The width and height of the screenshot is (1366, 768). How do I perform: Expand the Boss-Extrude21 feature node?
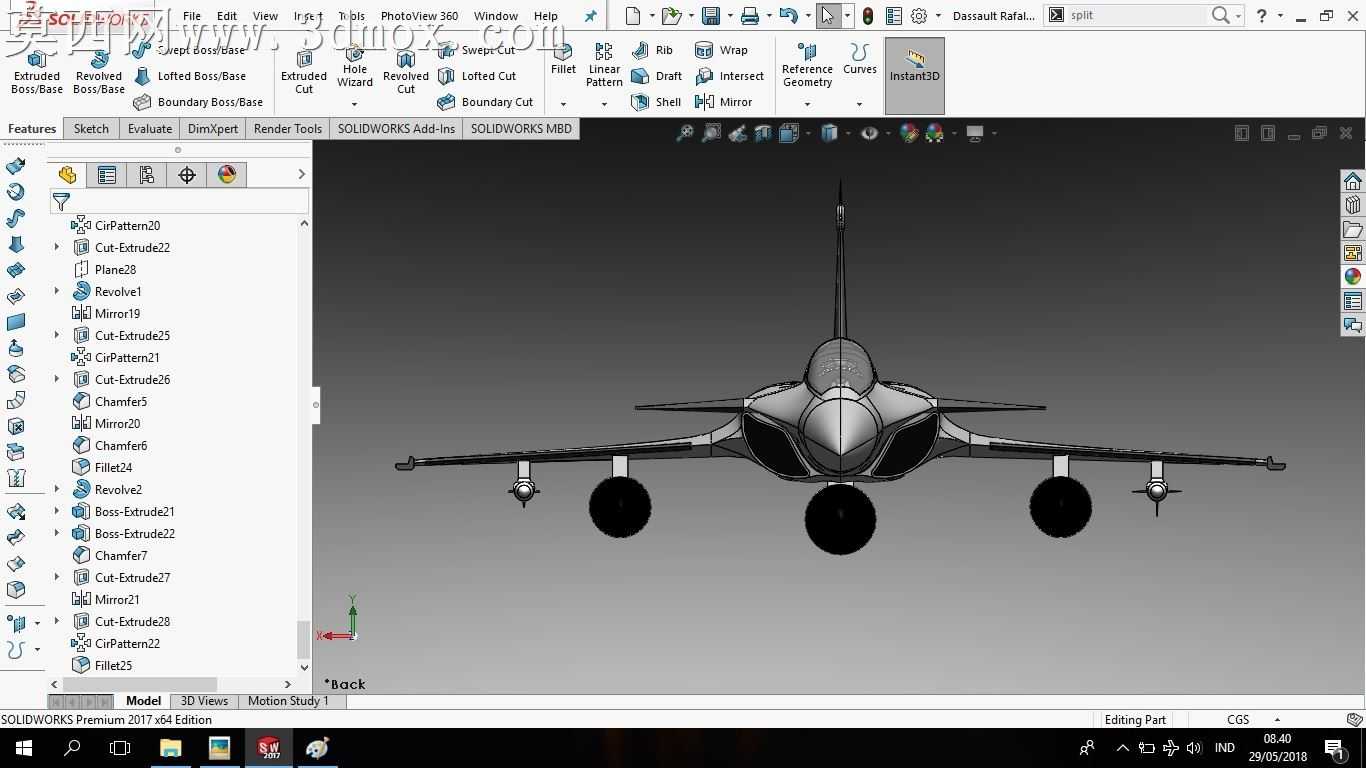57,511
